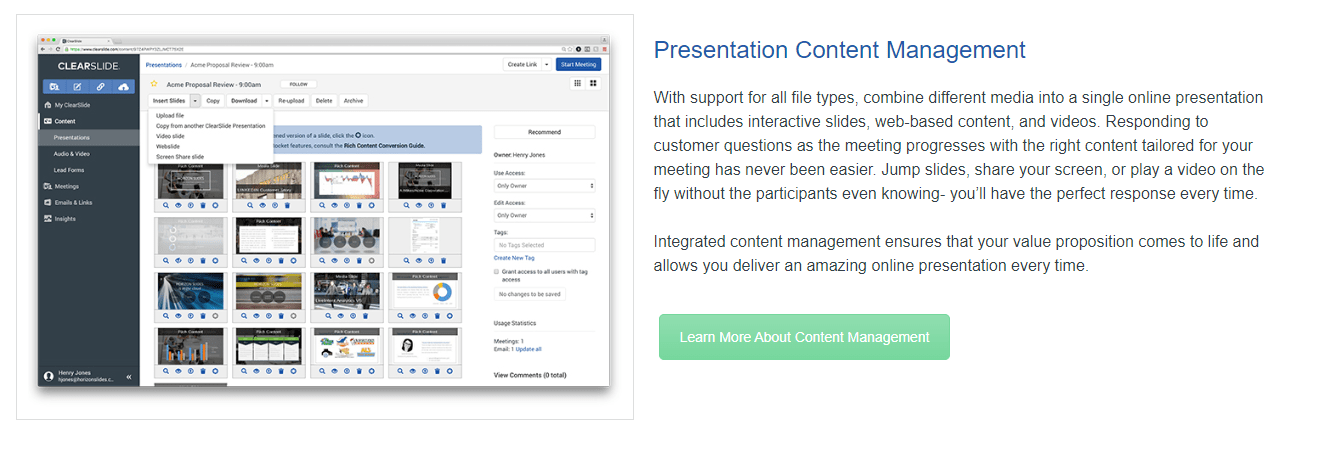The width and height of the screenshot is (1320, 455).
Task: Click the magnifier icon under the donut chart slide
Action: point(400,315)
